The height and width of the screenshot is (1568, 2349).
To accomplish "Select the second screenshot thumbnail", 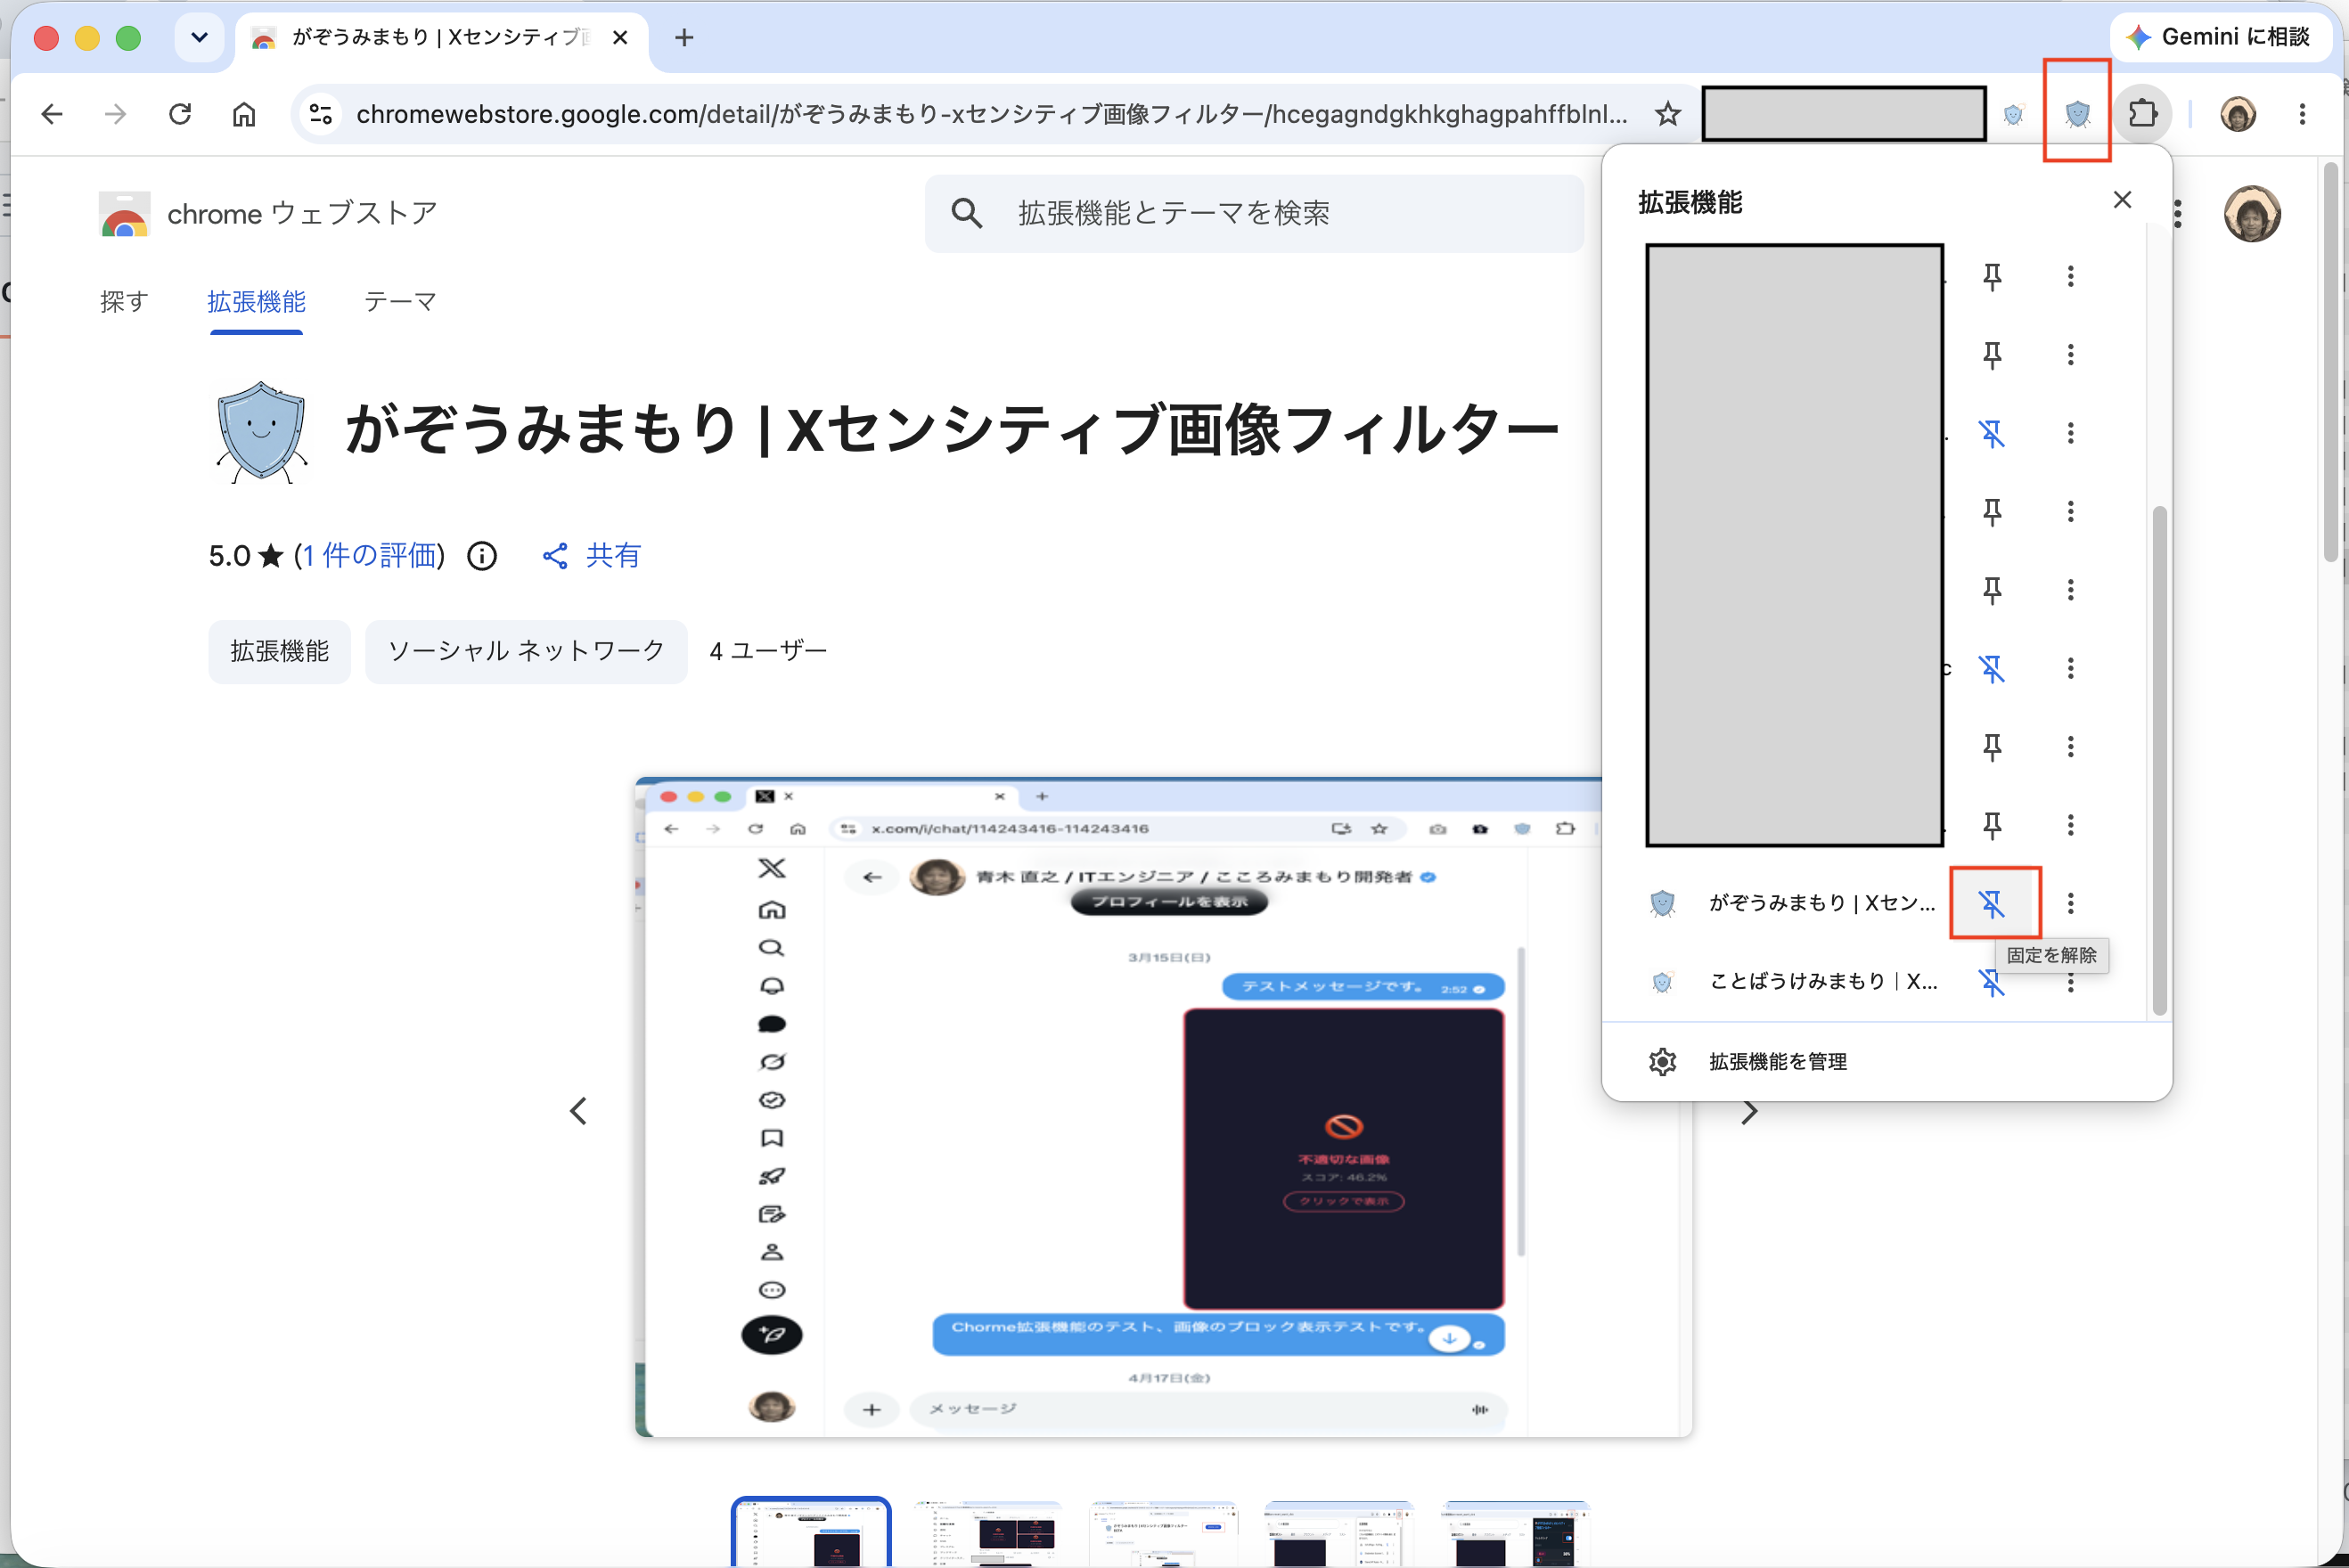I will coord(987,1532).
